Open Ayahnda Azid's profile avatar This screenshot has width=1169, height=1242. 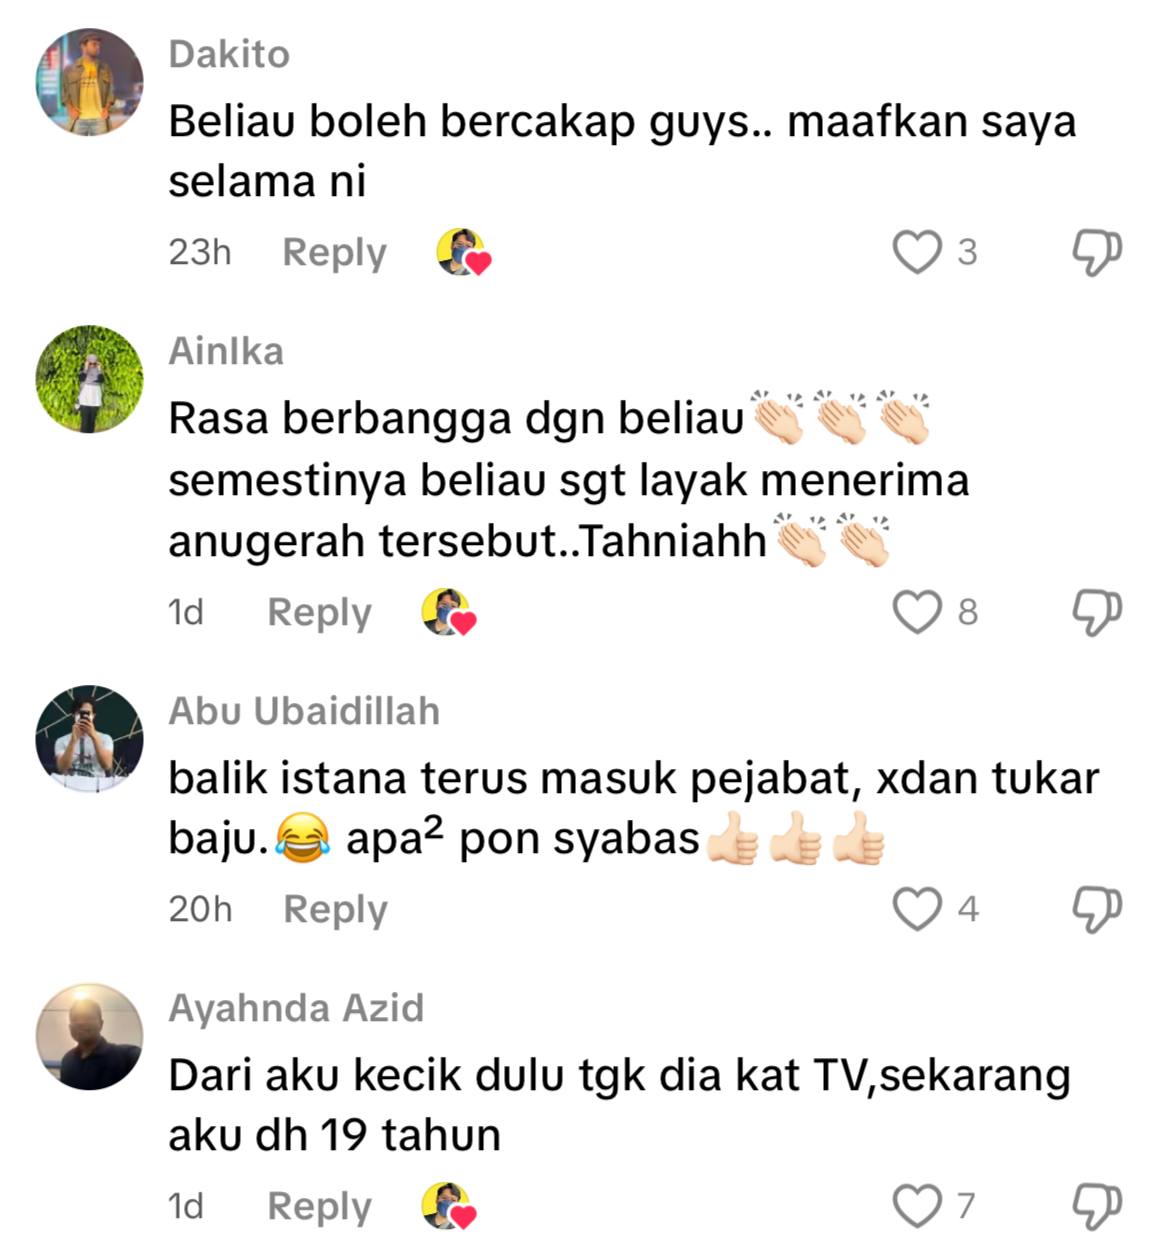coord(90,1036)
